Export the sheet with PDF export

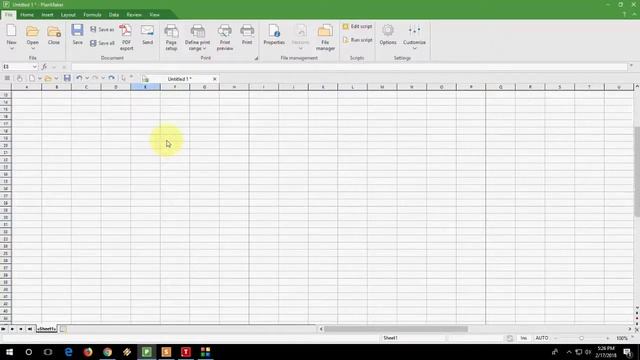coord(126,37)
